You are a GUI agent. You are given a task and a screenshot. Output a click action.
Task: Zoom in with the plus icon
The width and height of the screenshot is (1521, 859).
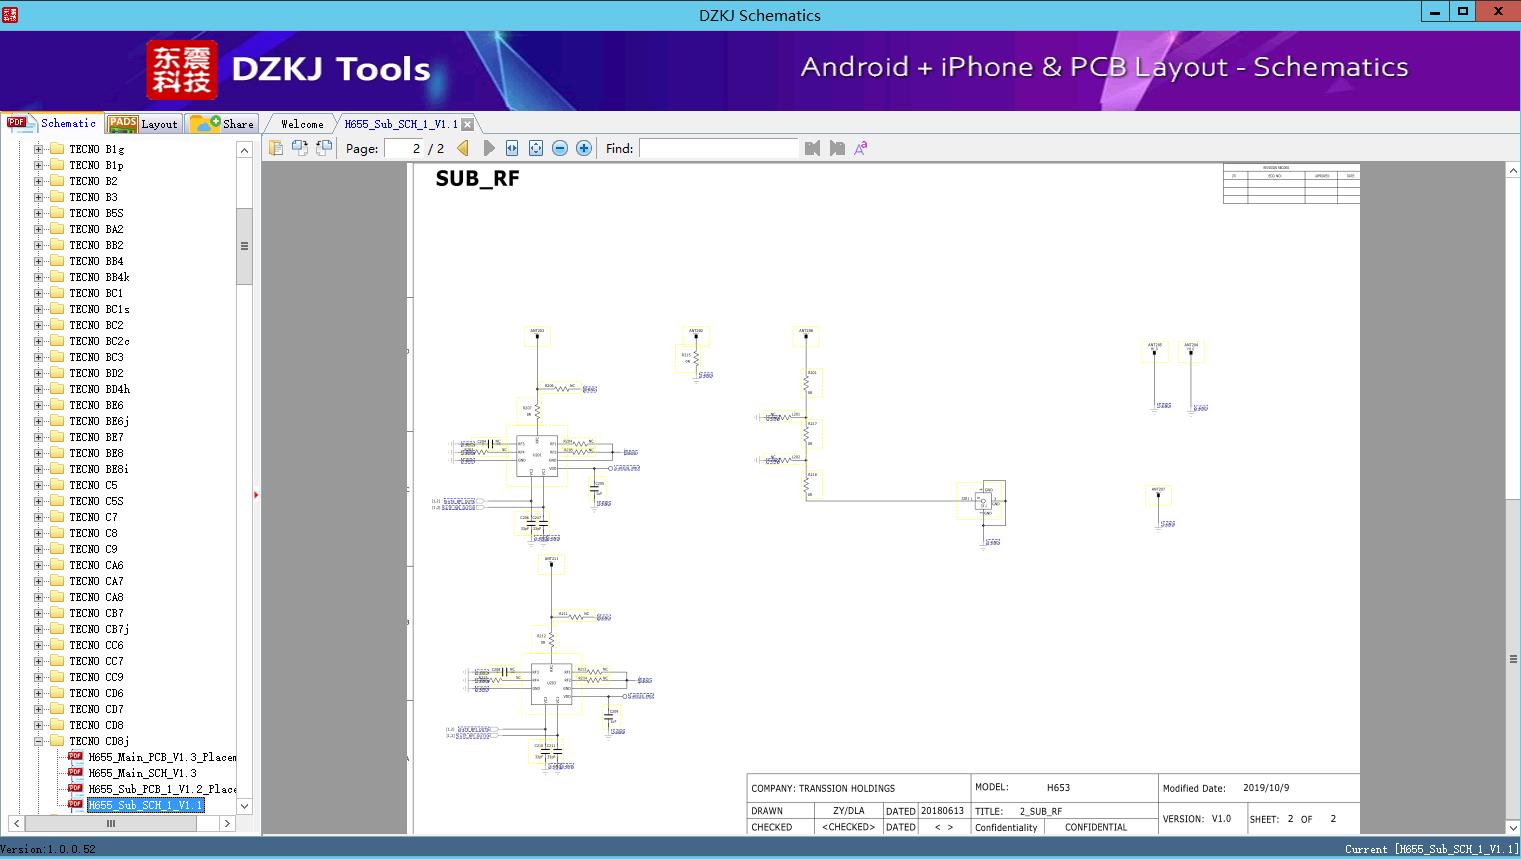[x=584, y=148]
